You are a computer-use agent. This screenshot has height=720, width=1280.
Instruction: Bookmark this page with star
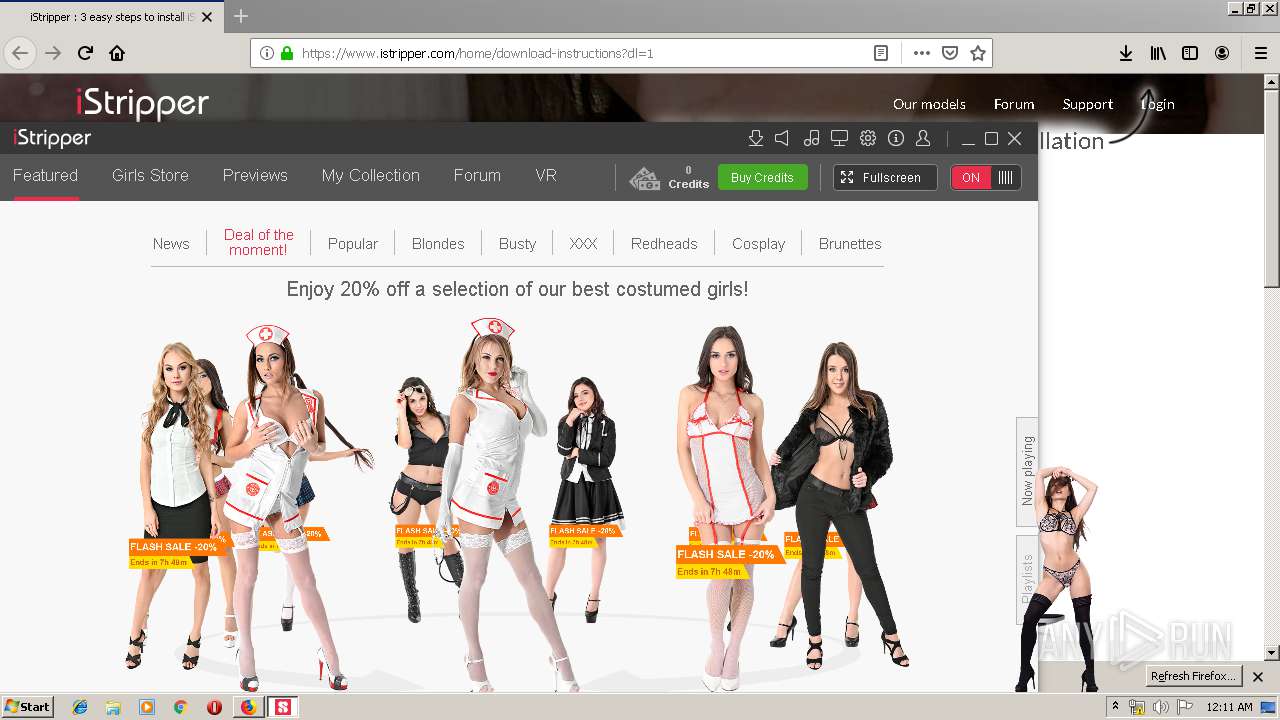point(978,53)
